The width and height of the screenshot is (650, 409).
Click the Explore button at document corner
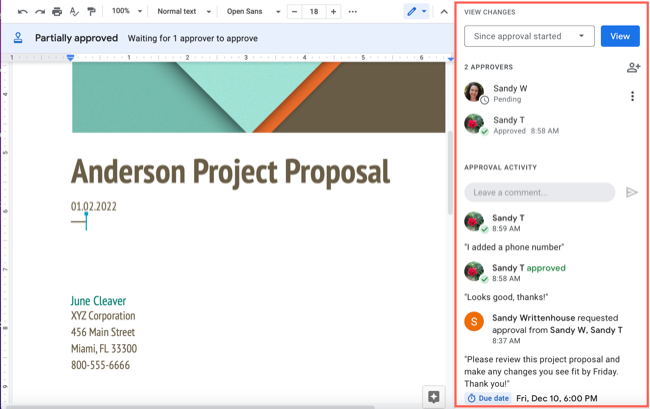pos(434,397)
